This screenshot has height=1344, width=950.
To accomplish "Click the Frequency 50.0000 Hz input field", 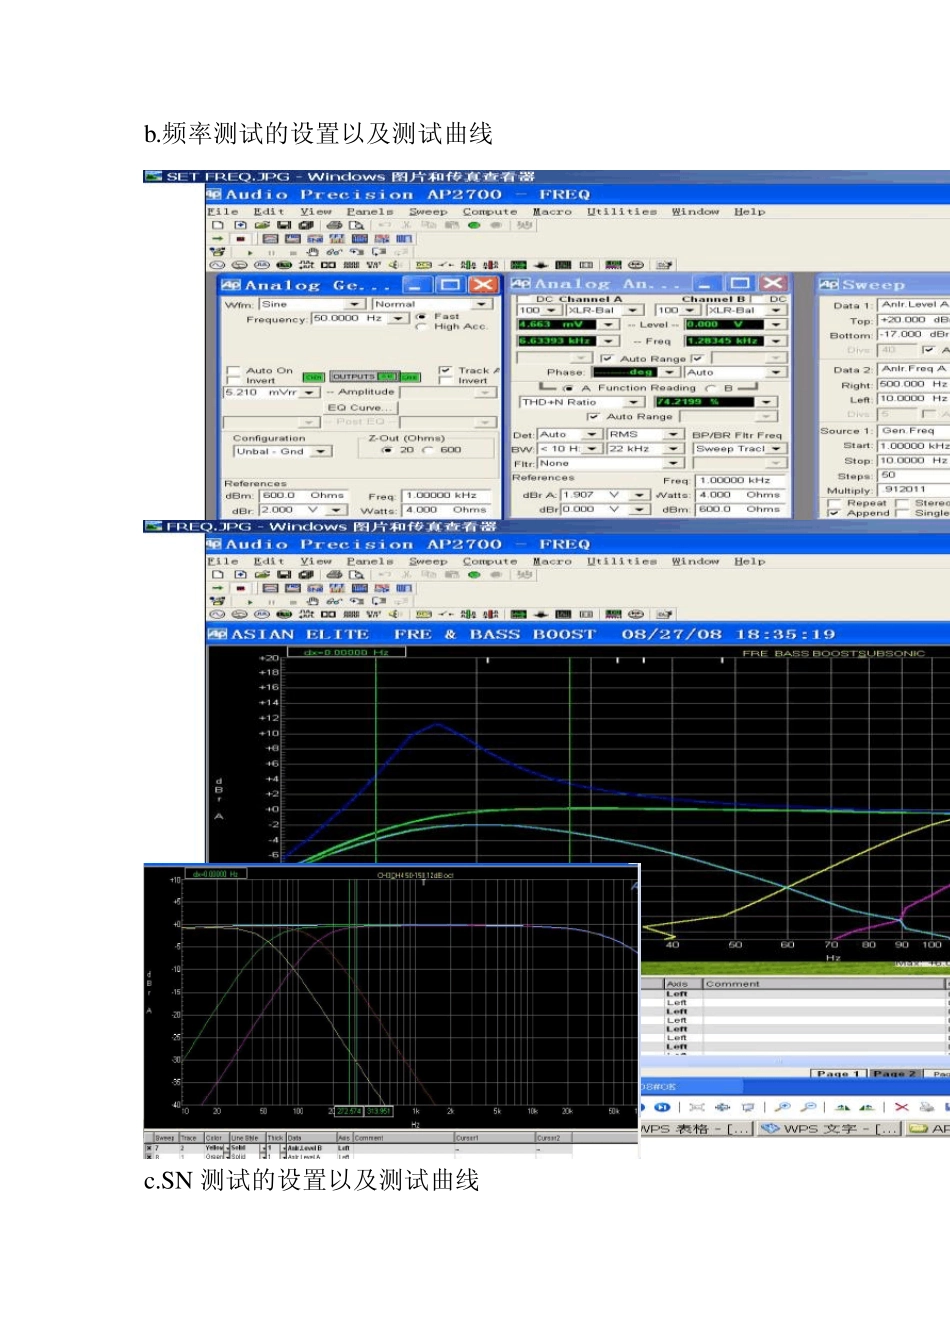I will pyautogui.click(x=348, y=318).
